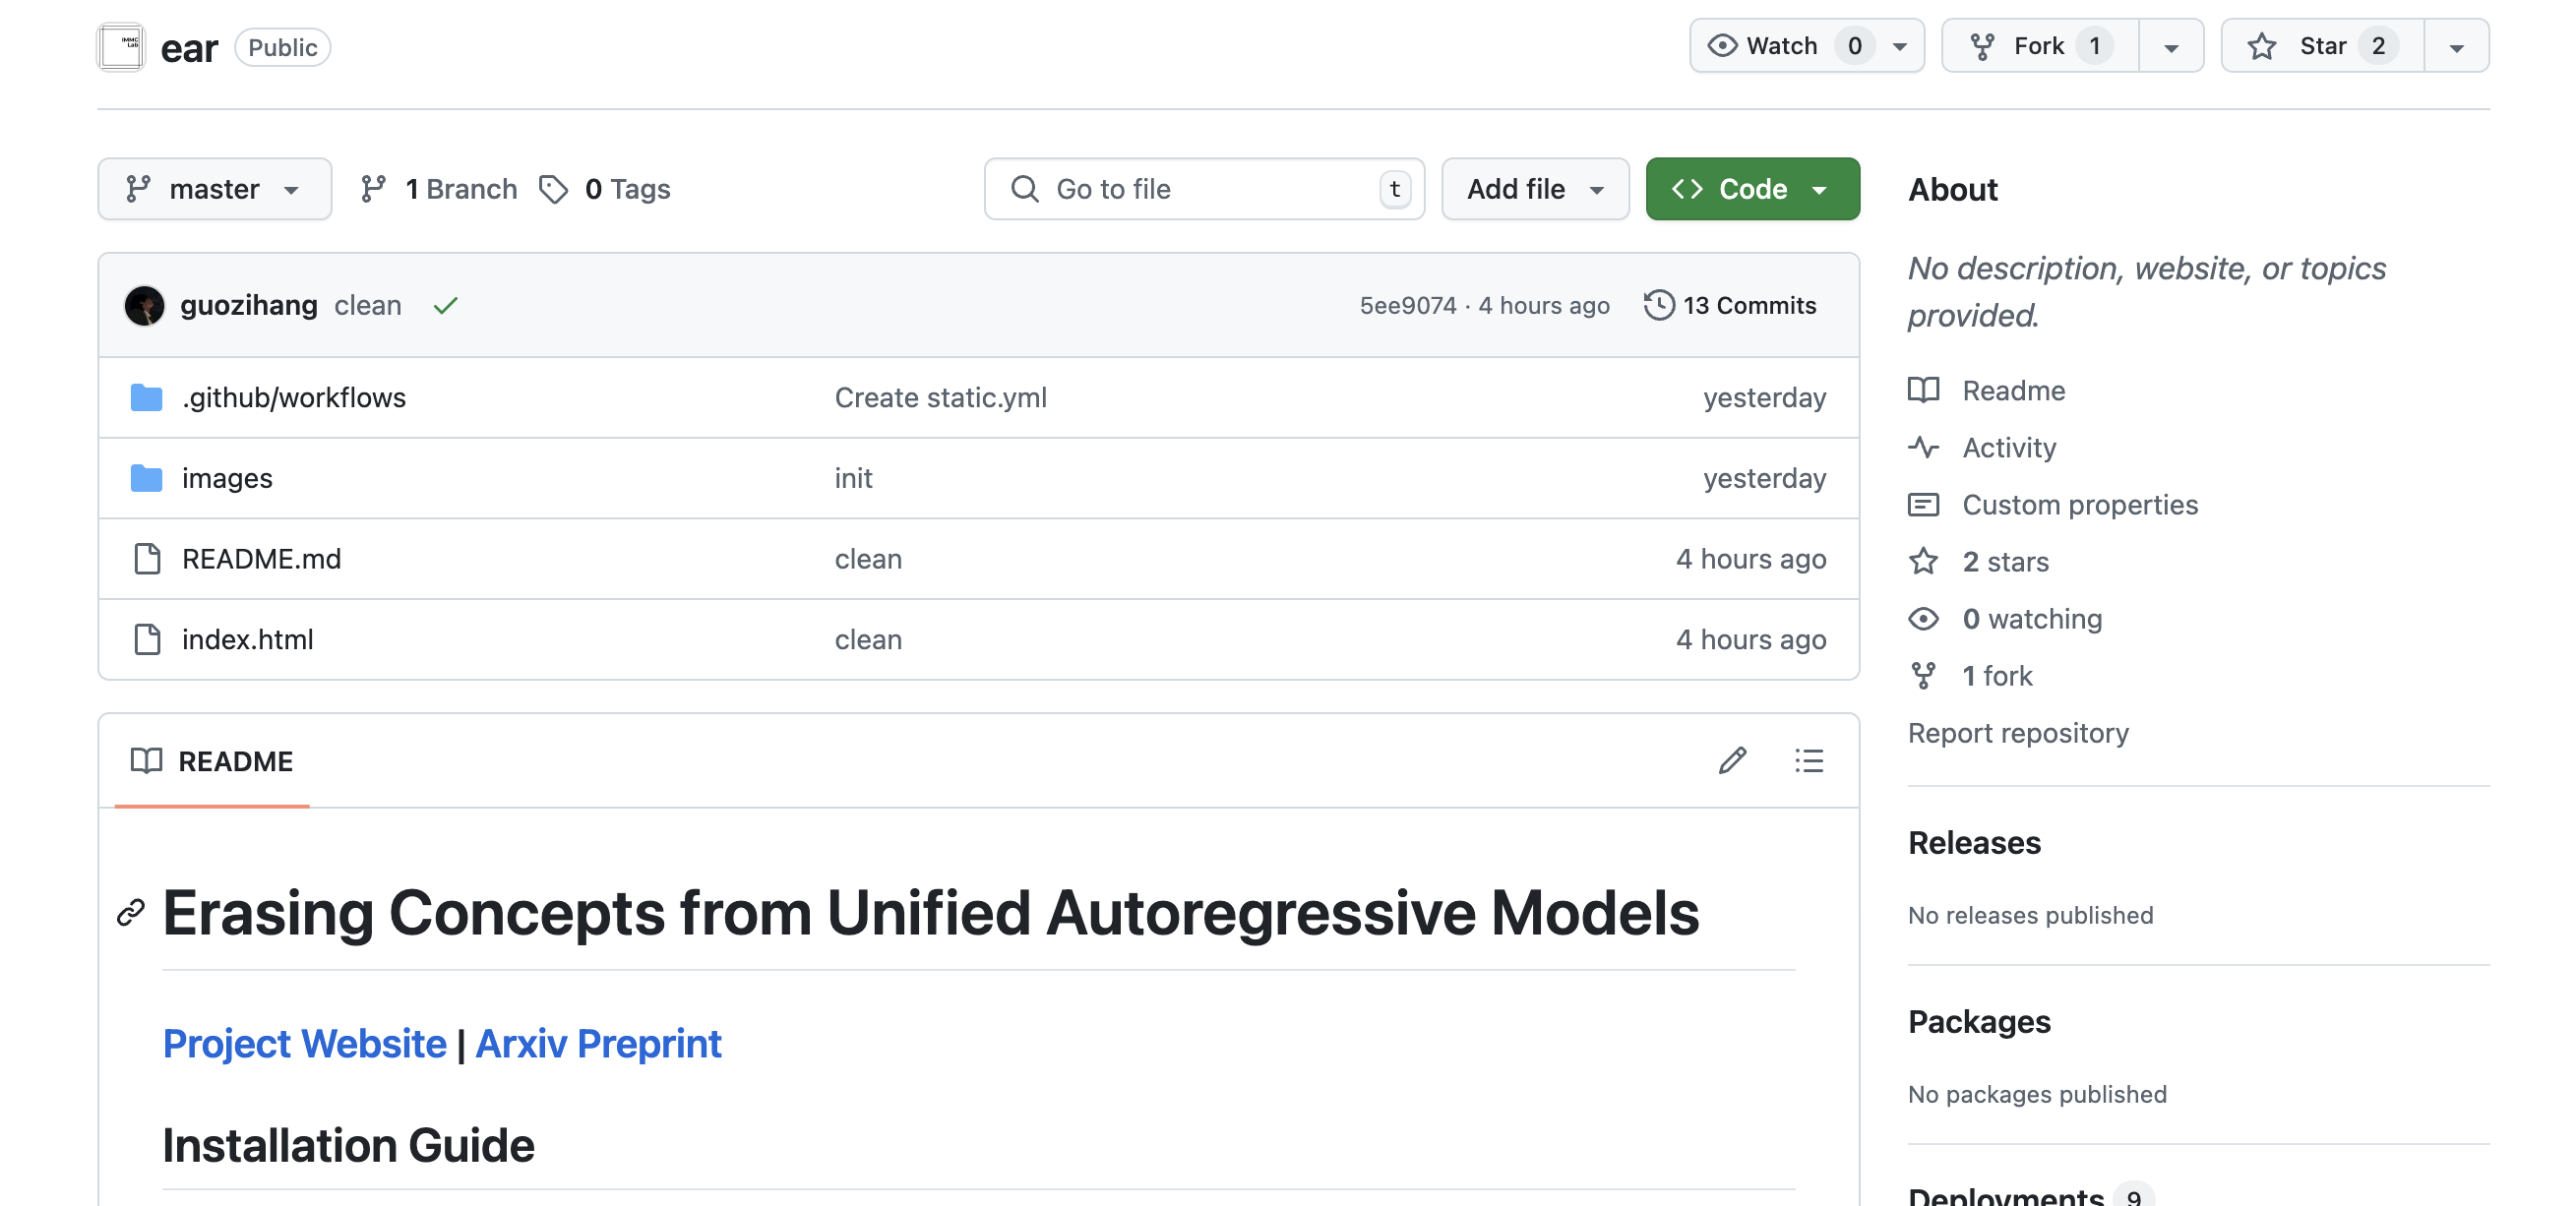The height and width of the screenshot is (1206, 2576).
Task: Click the star icon beside 2 stars
Action: (1924, 561)
